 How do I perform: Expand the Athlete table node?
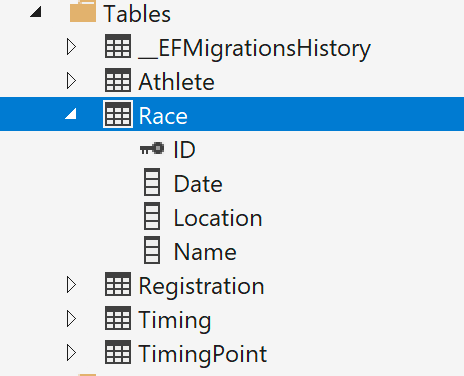pyautogui.click(x=71, y=81)
